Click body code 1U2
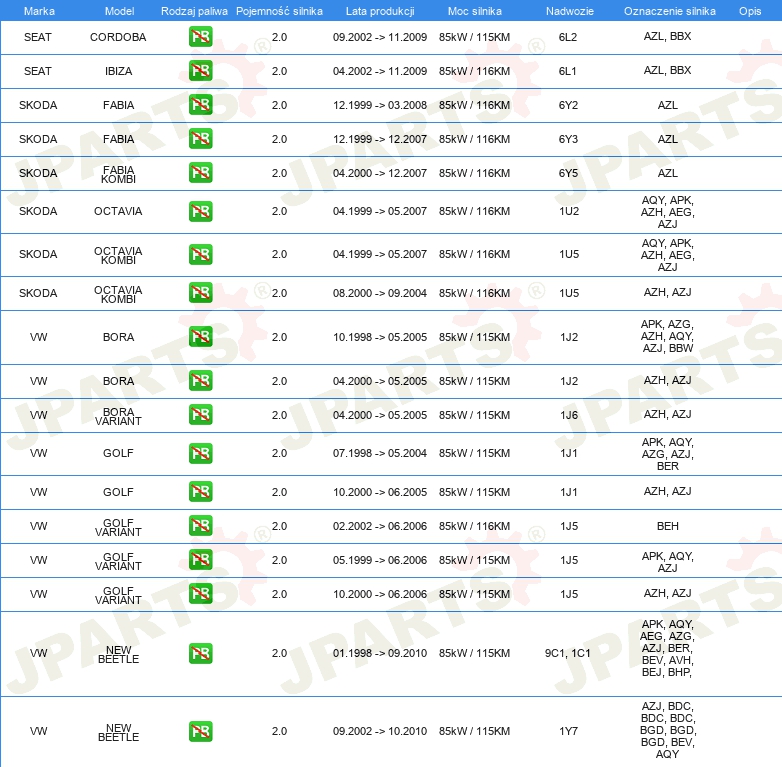The width and height of the screenshot is (782, 767). point(569,211)
